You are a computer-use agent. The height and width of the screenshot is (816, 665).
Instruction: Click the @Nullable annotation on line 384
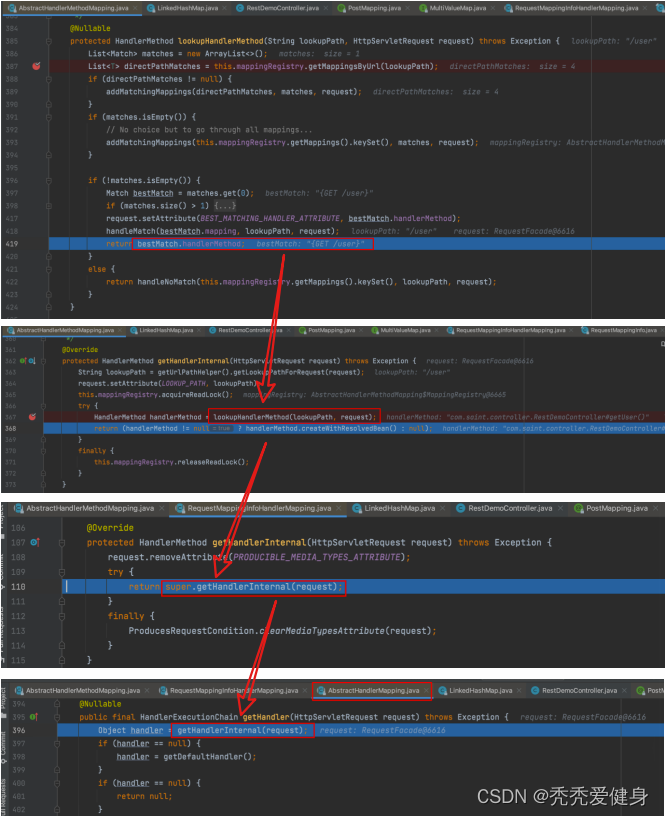coord(90,29)
